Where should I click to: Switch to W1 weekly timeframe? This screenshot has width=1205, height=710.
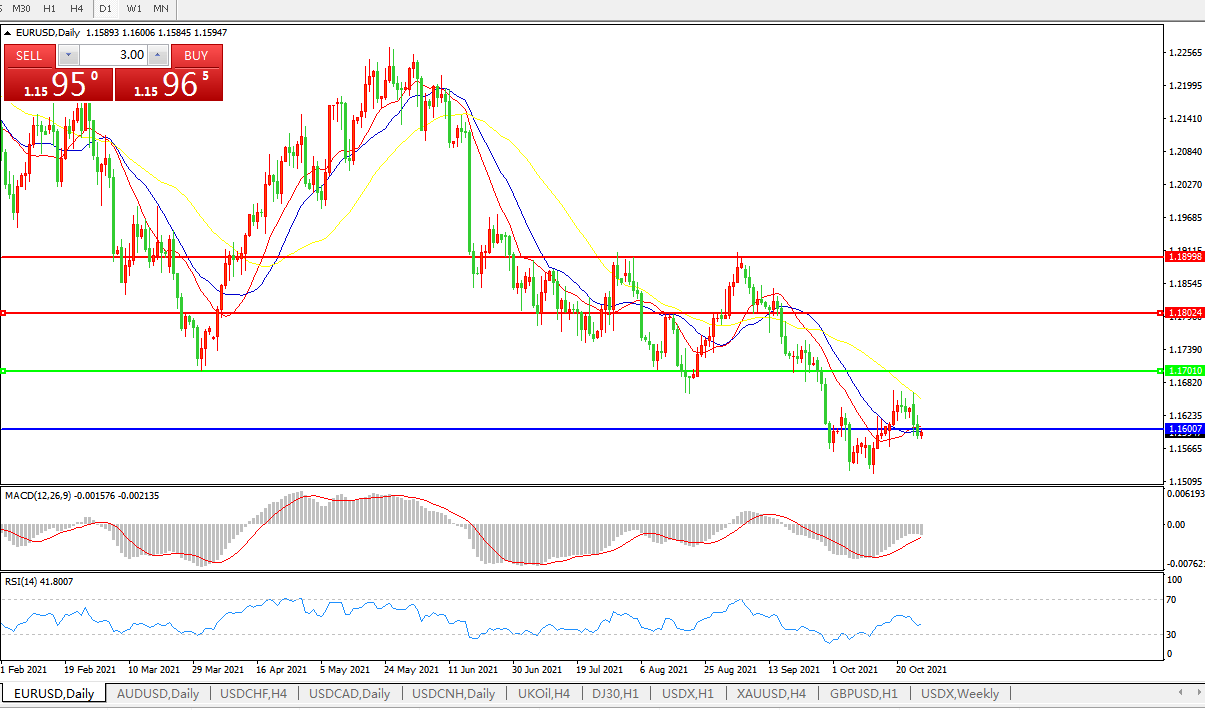pos(134,8)
